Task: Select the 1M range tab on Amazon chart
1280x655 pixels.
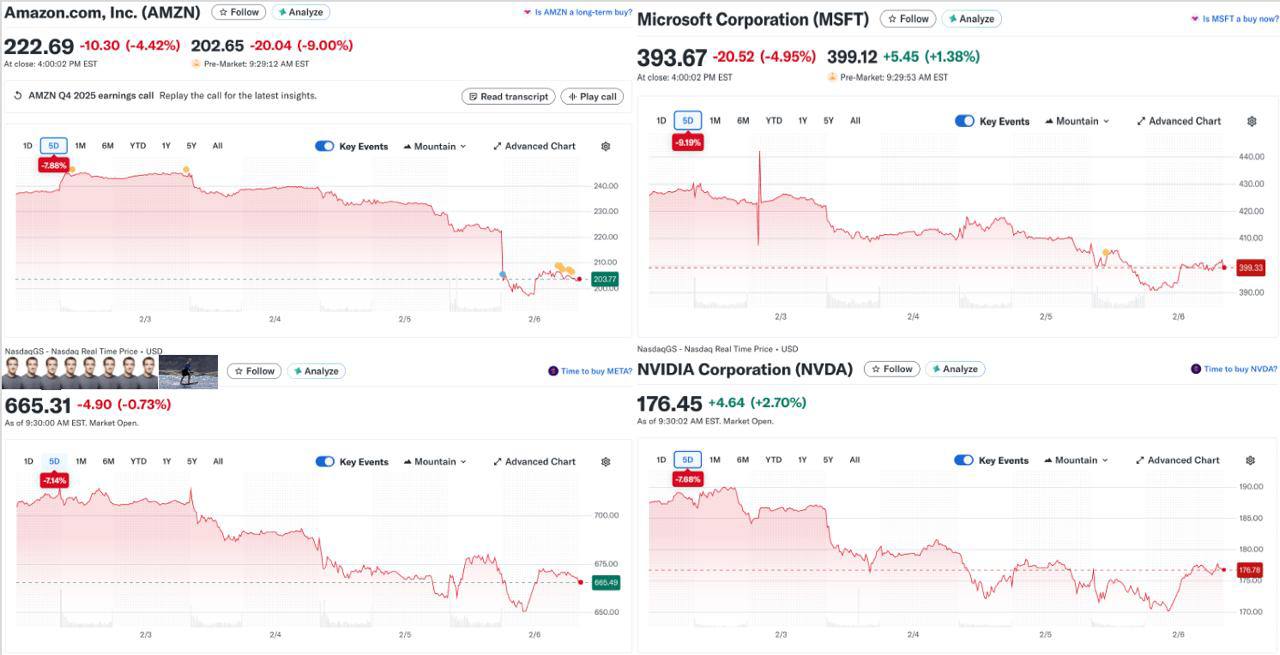Action: pyautogui.click(x=80, y=146)
